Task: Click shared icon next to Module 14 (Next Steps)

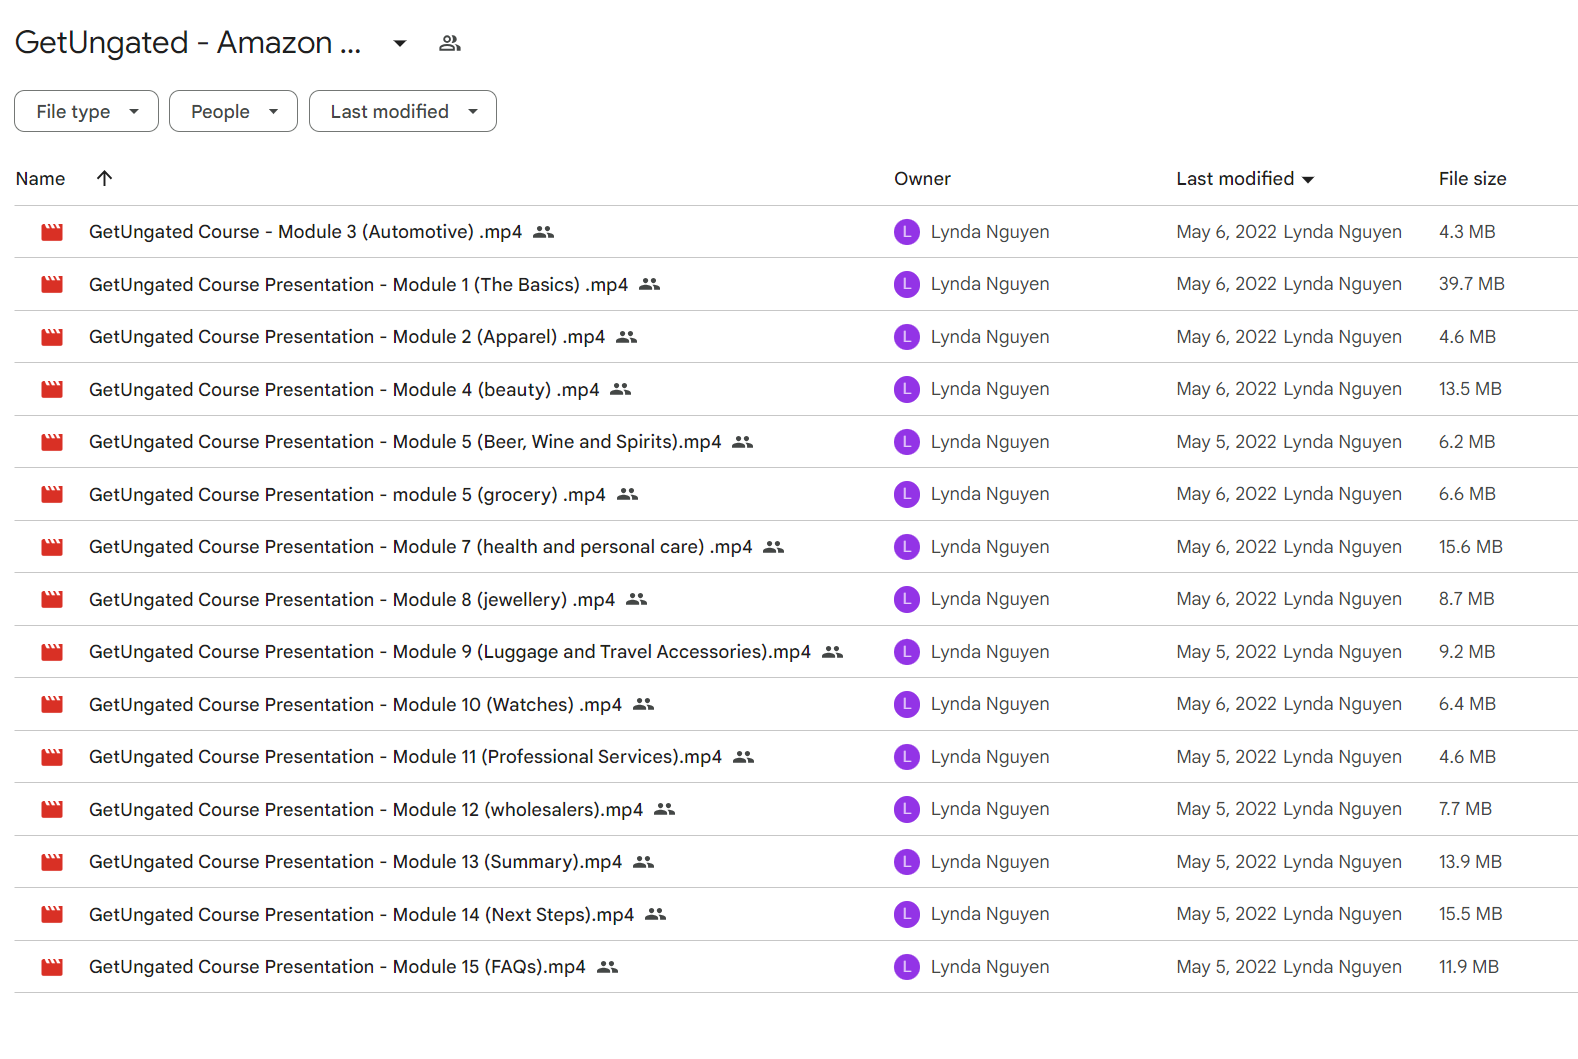Action: [x=655, y=914]
